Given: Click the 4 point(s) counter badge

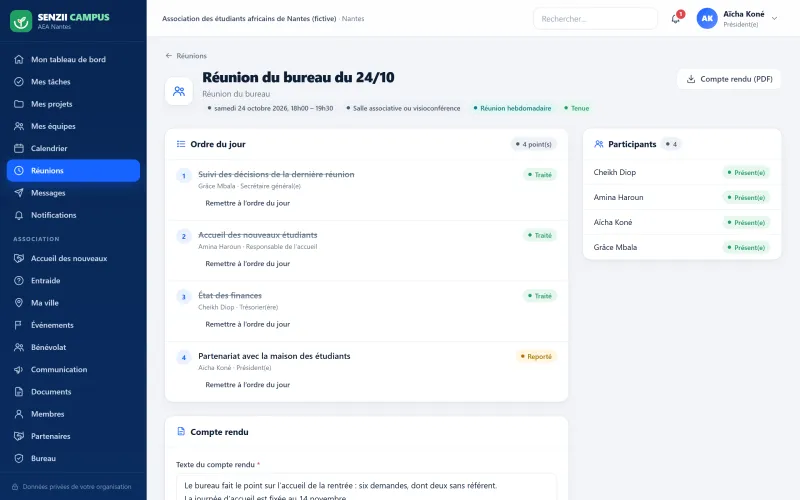Looking at the screenshot, I should (x=534, y=144).
